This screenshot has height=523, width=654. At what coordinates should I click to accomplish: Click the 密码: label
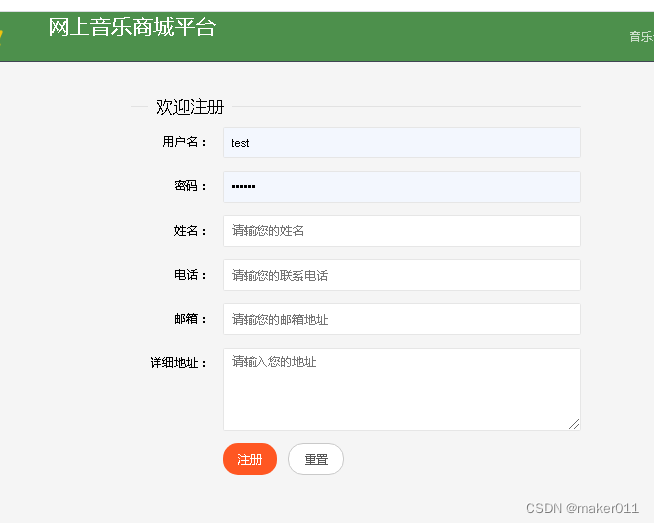tap(190, 186)
